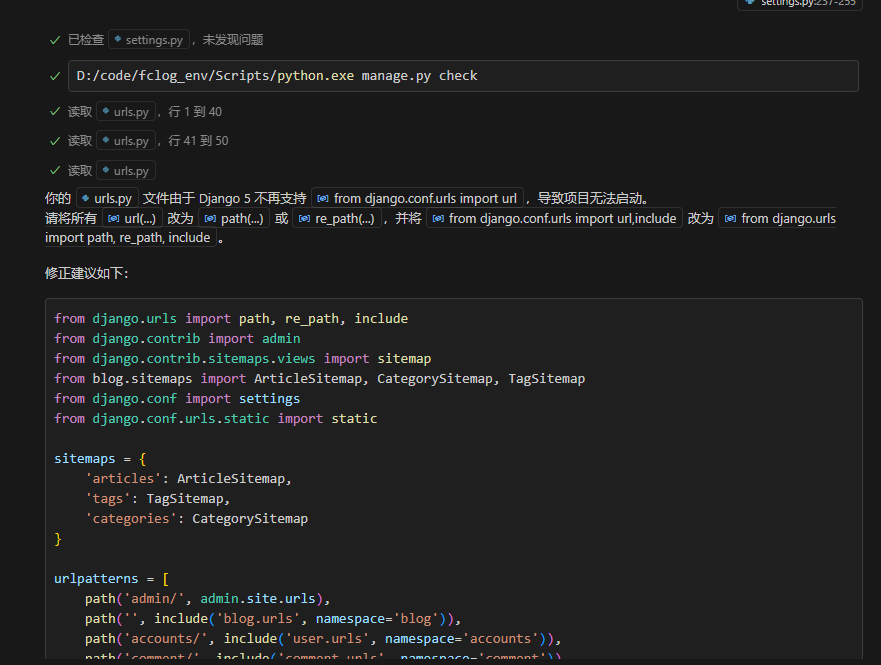This screenshot has width=881, height=665.
Task: Click checkmark icon for urls.py 行 41 到 50
Action: (x=55, y=141)
